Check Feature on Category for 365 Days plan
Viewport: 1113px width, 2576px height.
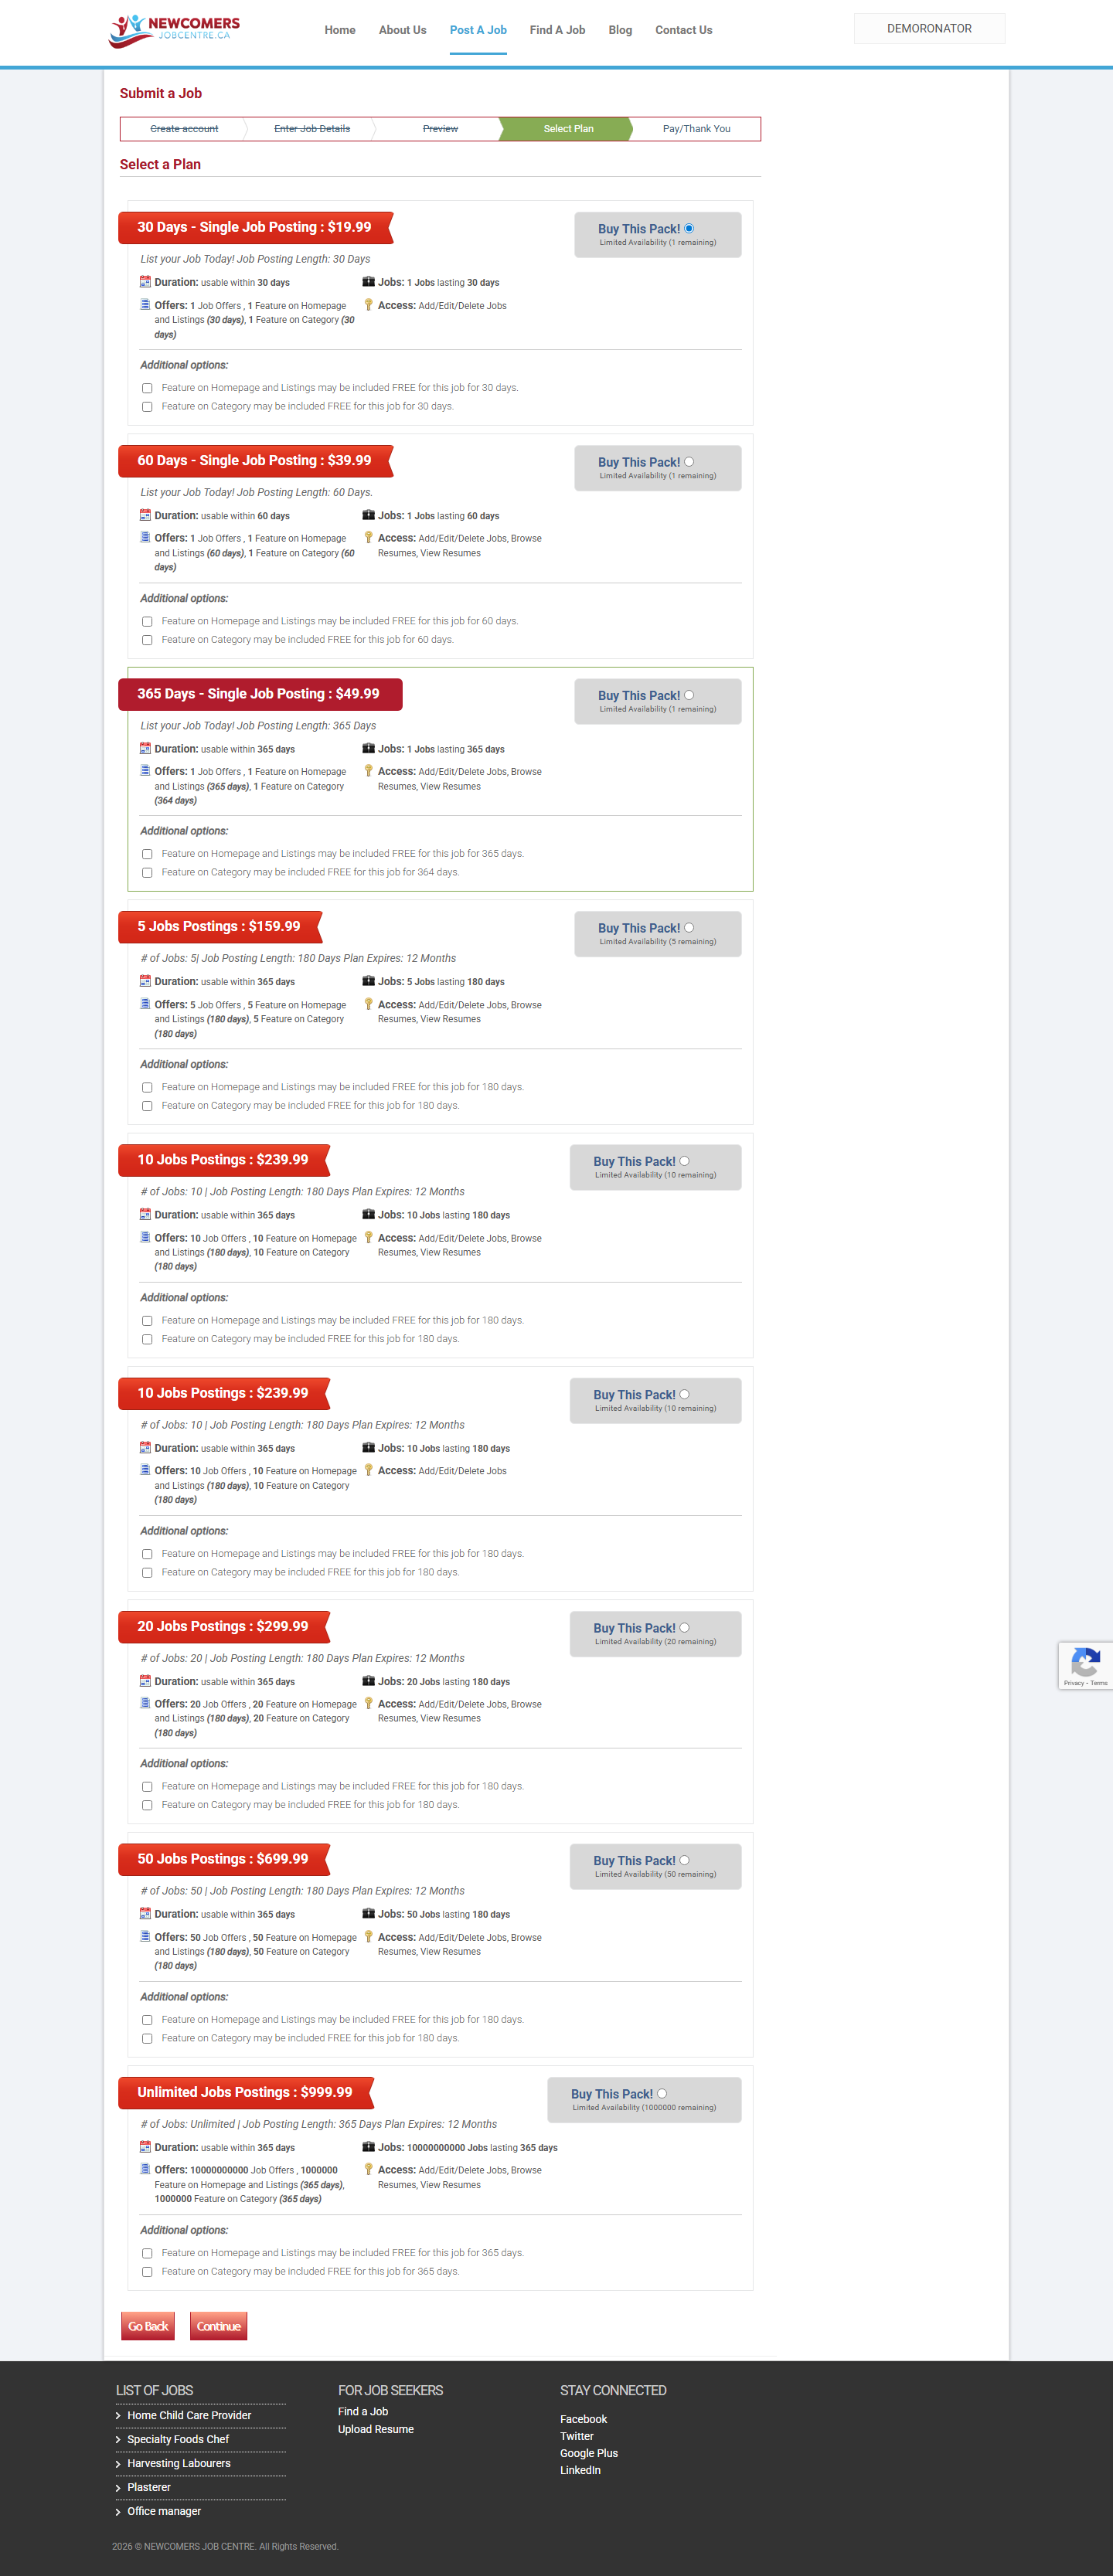pos(147,873)
